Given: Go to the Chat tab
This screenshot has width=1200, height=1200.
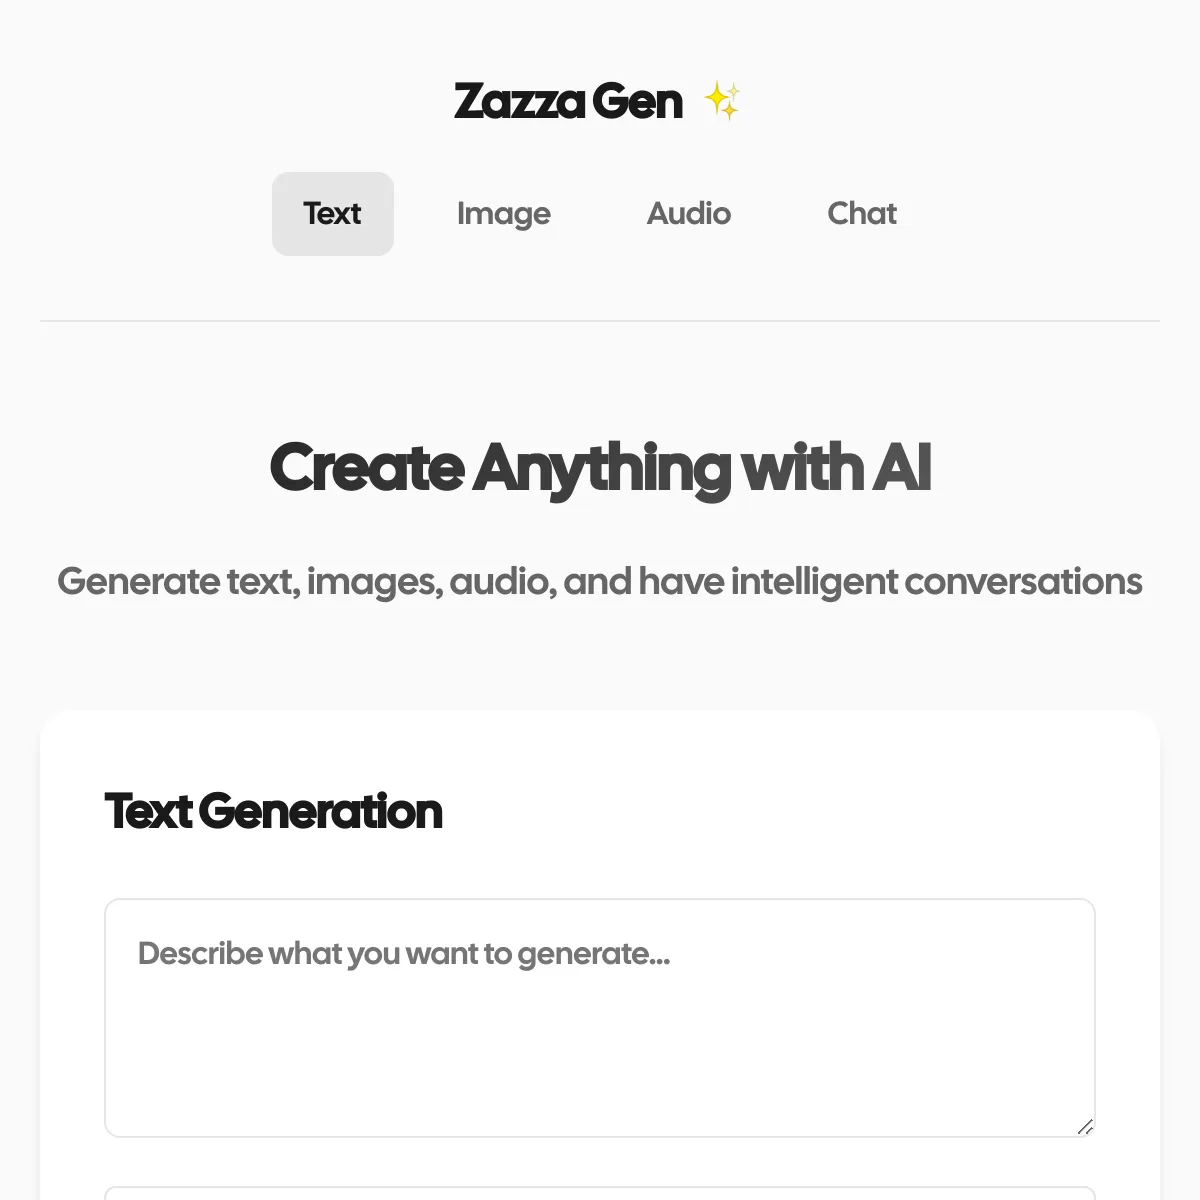Looking at the screenshot, I should (x=862, y=214).
